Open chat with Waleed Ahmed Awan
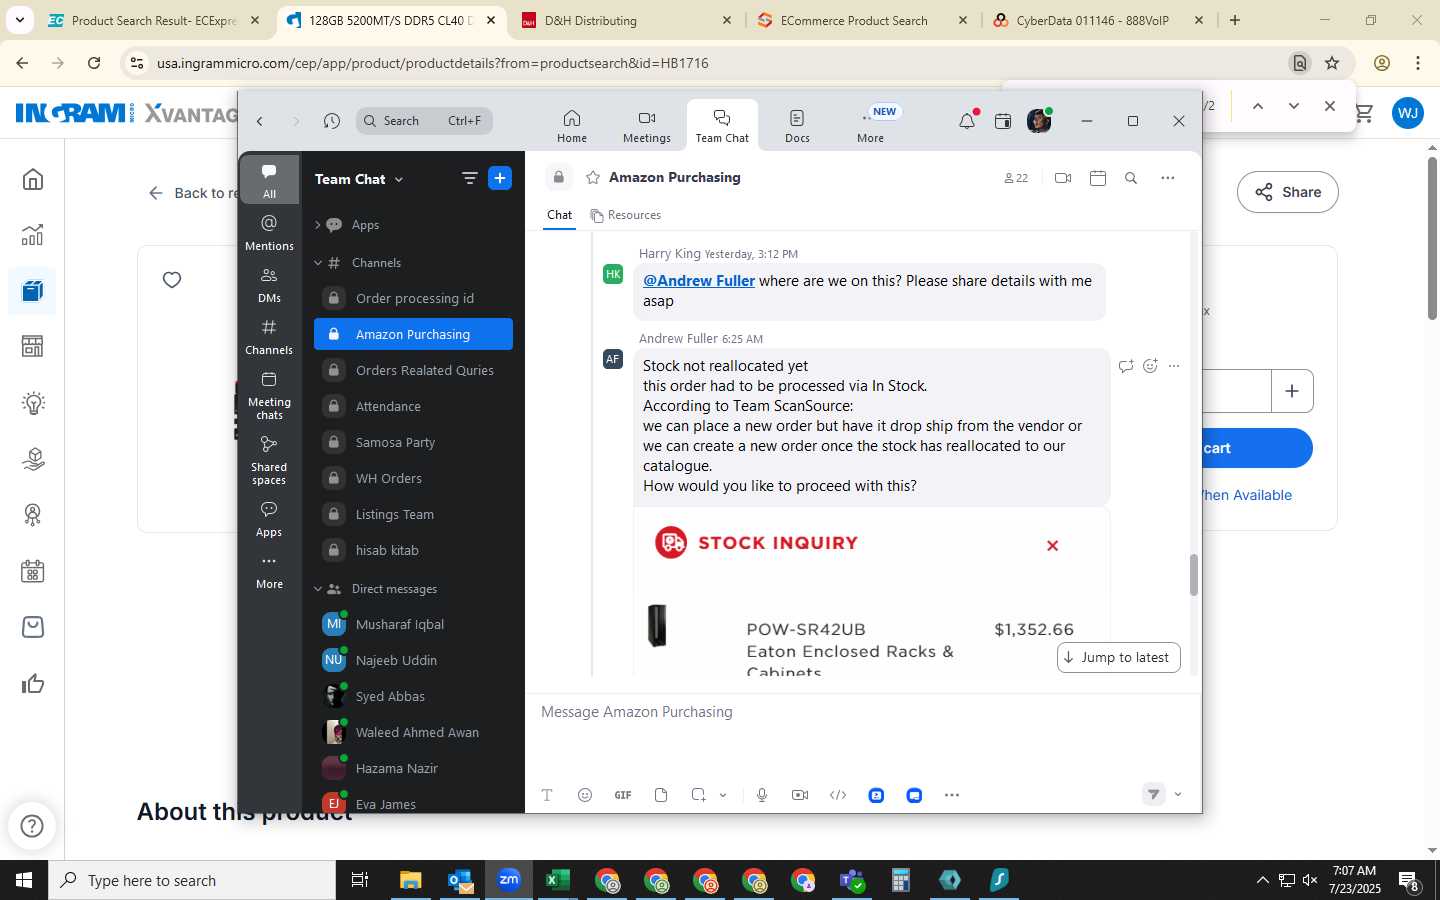1440x900 pixels. click(413, 732)
